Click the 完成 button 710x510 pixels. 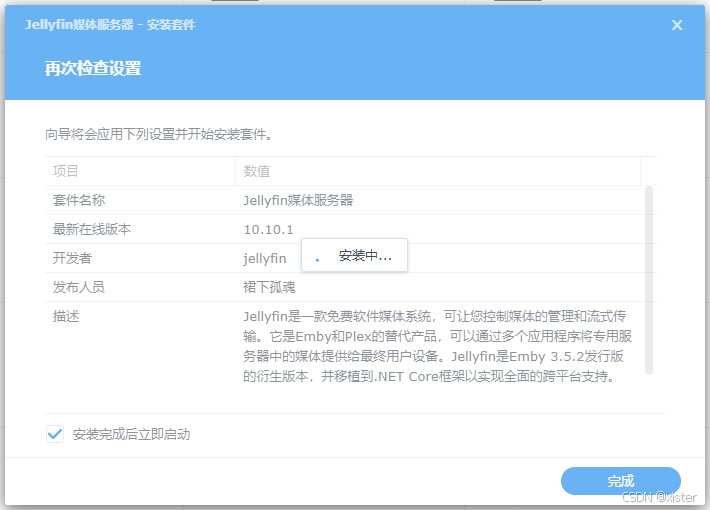(620, 481)
